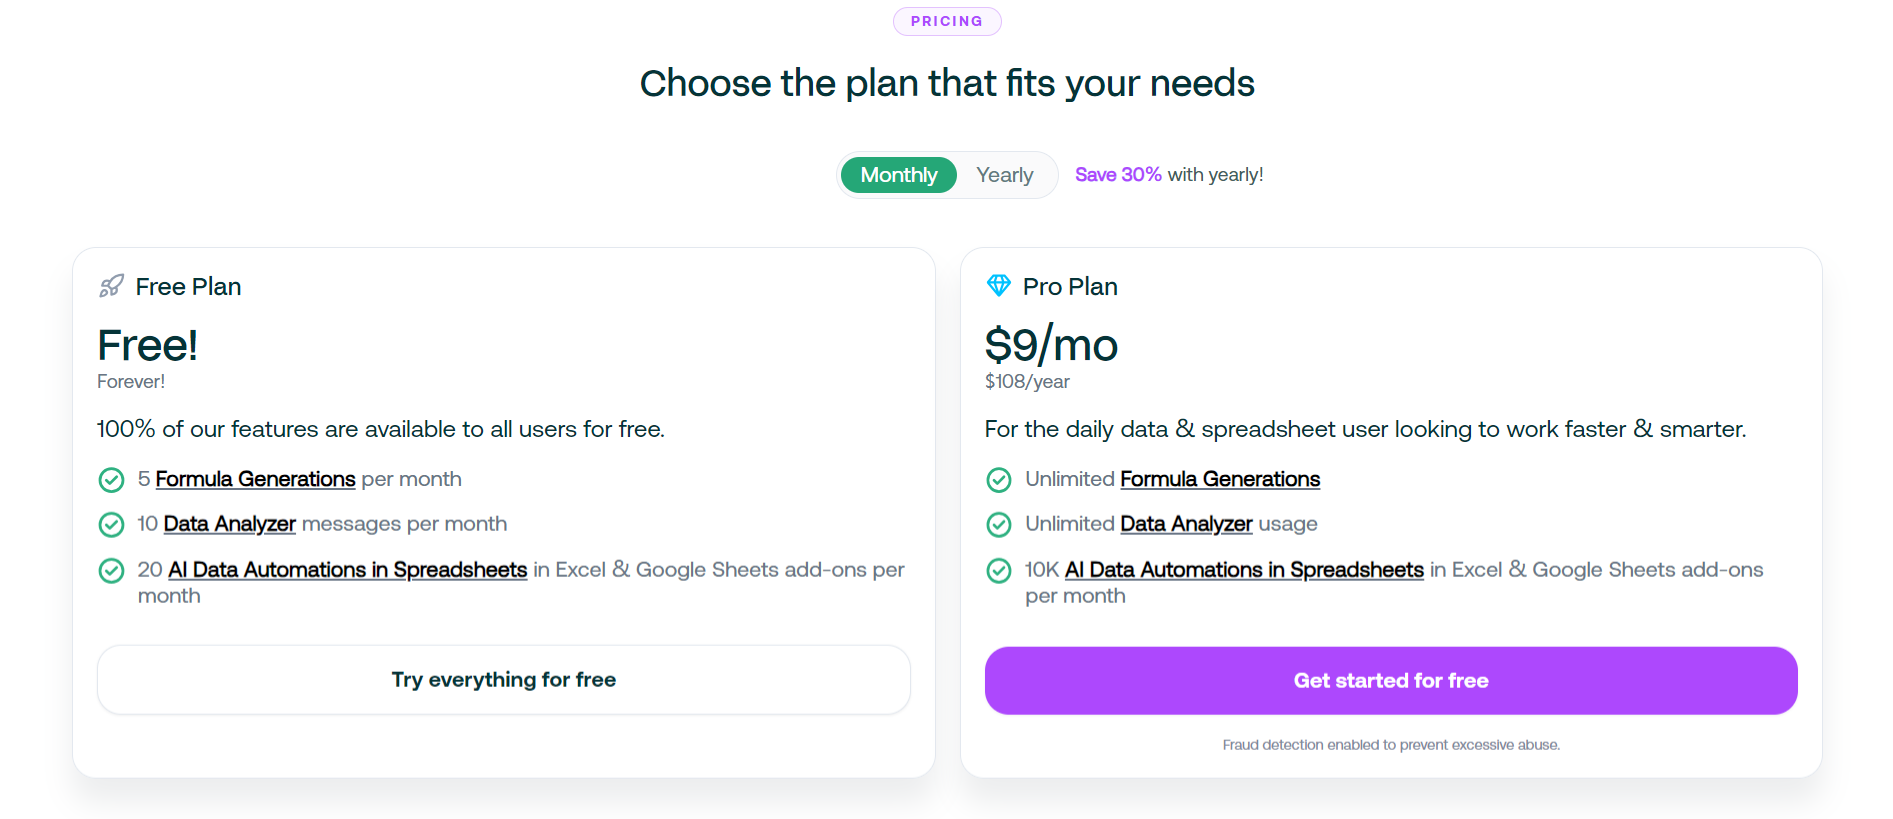Screen dimensions: 1893x819
Task: Follow the Pro Plan AI Data Automations link
Action: click(x=1243, y=570)
